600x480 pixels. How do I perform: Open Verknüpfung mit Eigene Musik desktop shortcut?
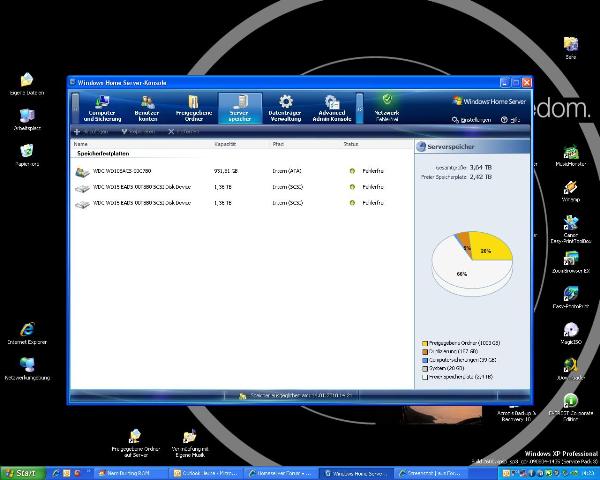190,443
